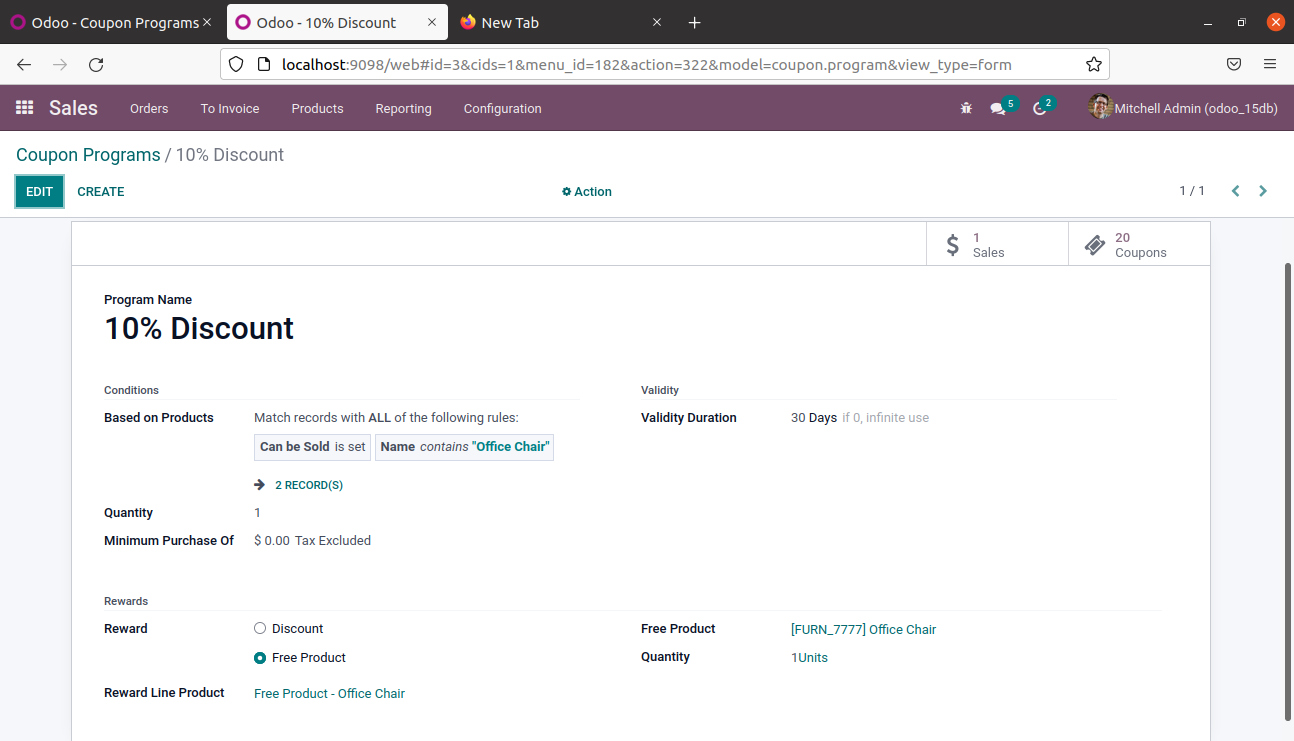
Task: Open the Products menu
Action: [317, 108]
